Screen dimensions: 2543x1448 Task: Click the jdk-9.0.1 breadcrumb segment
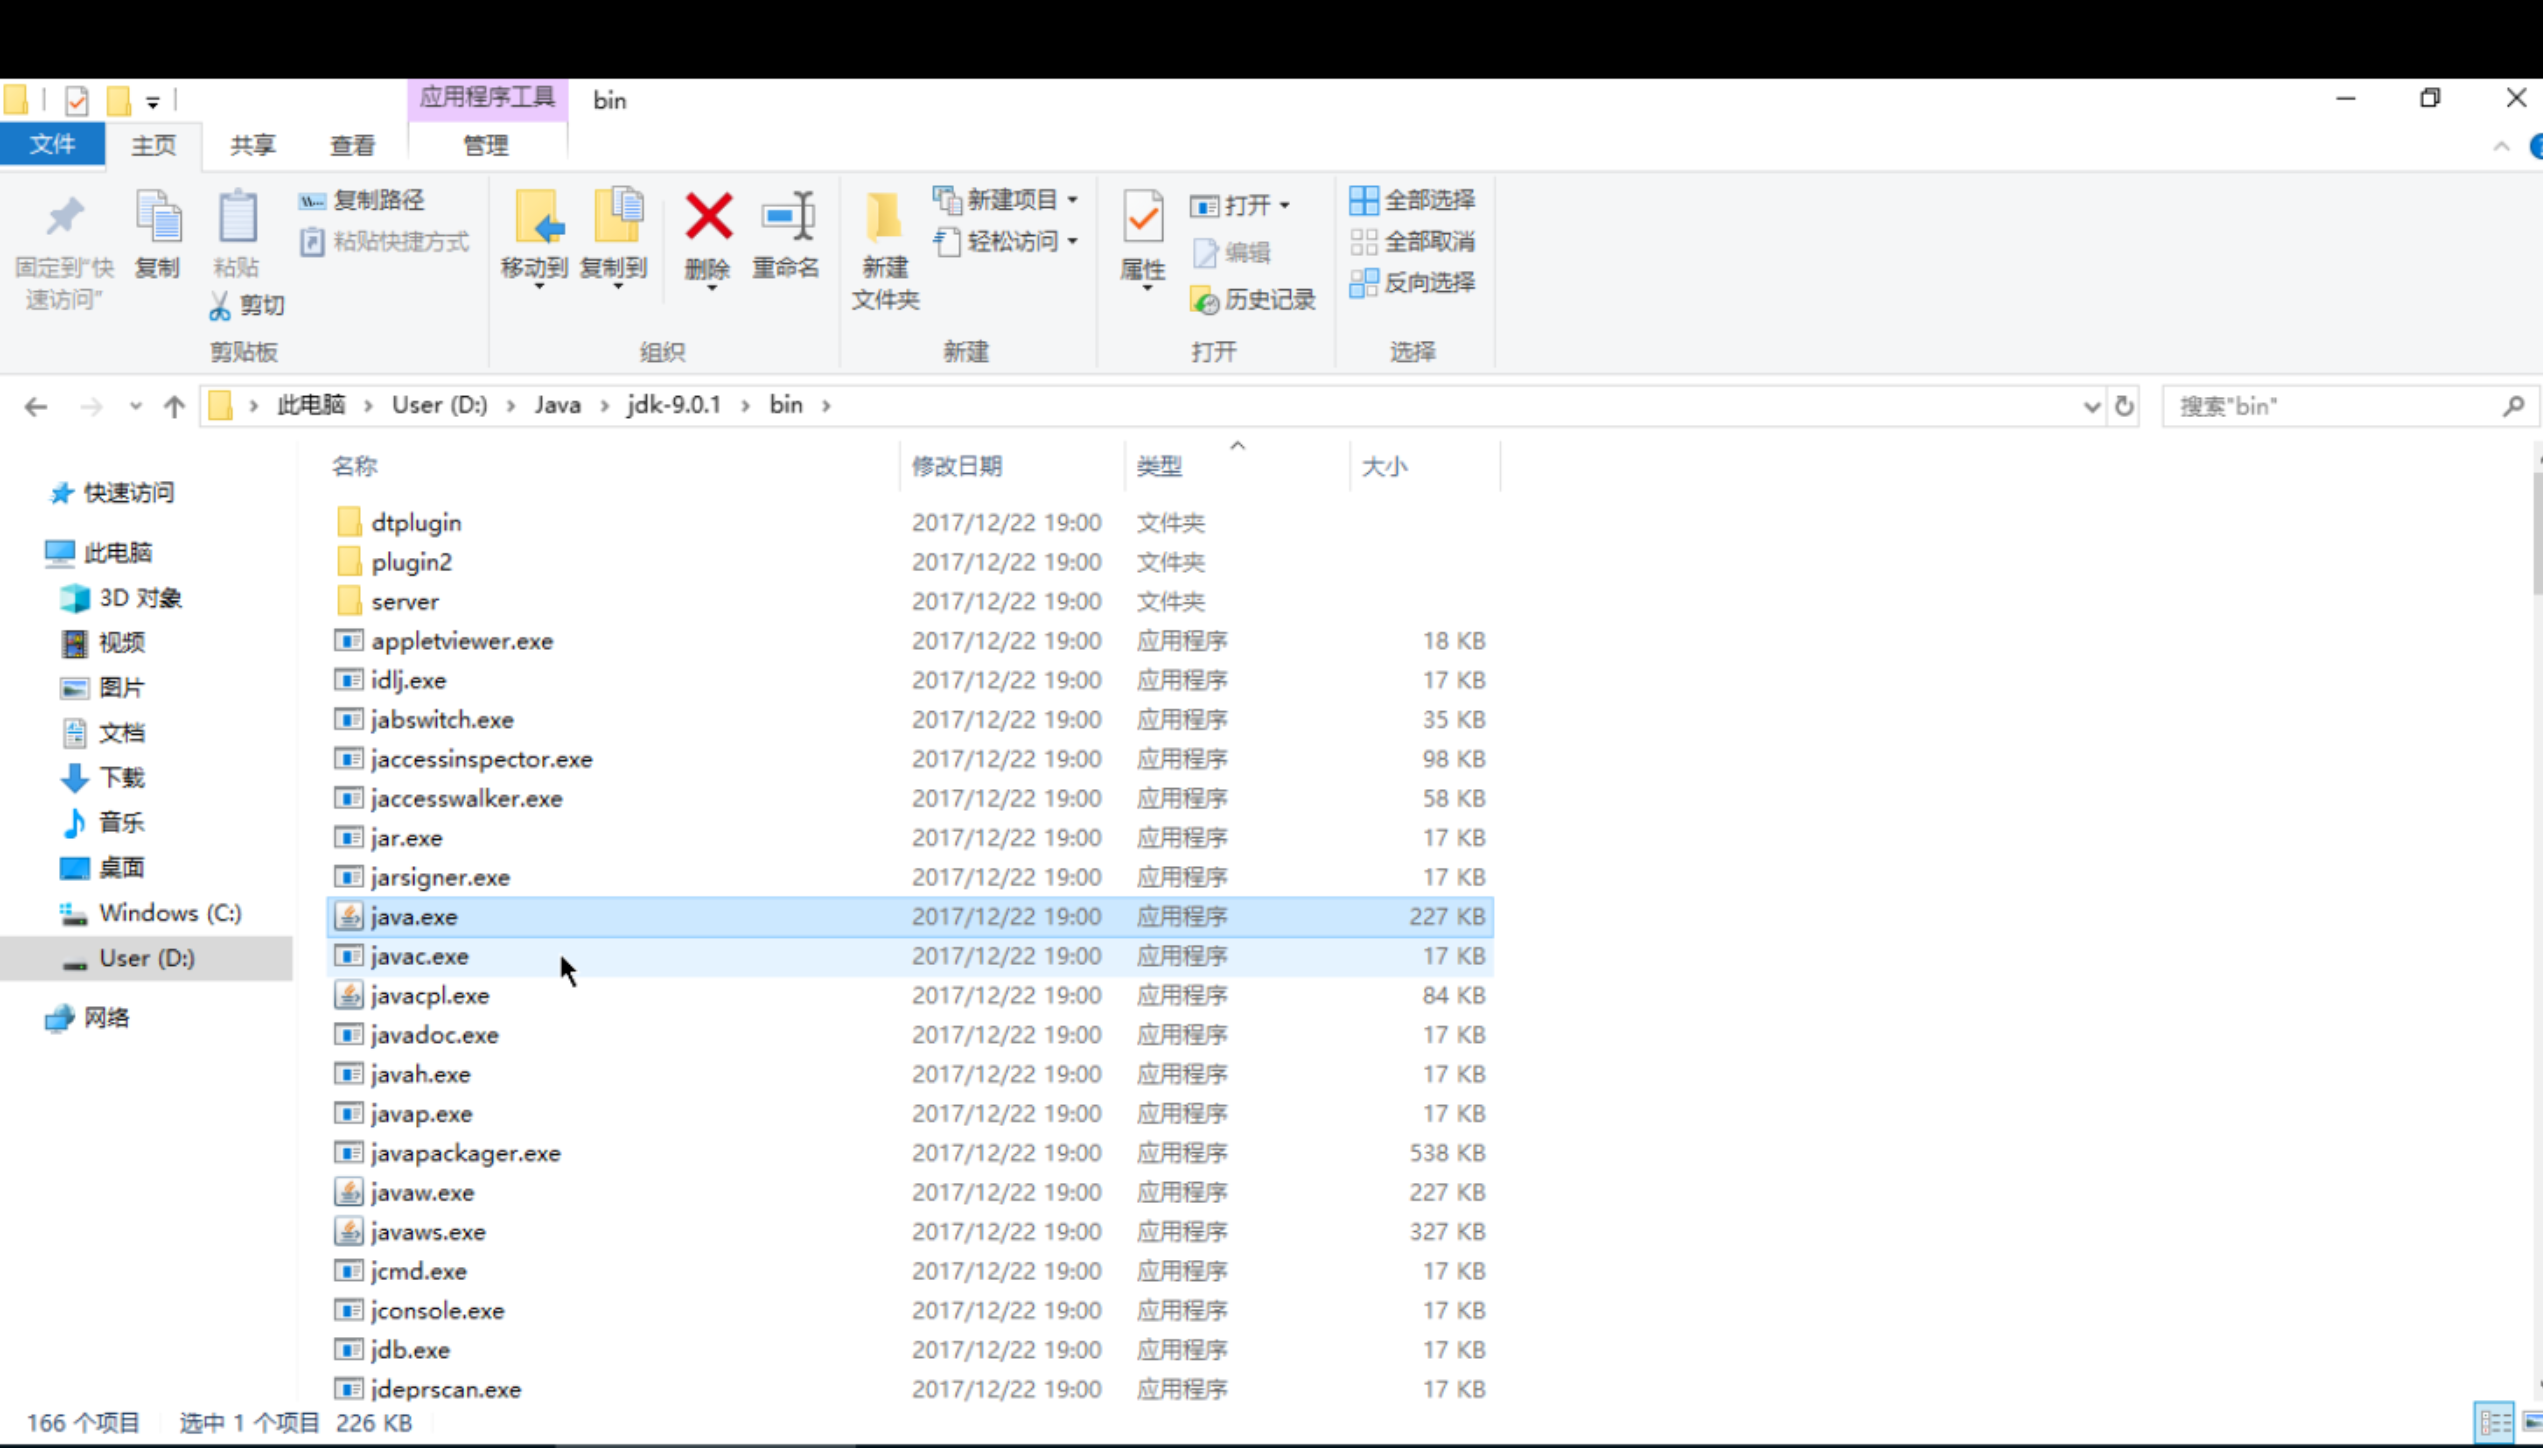coord(673,405)
